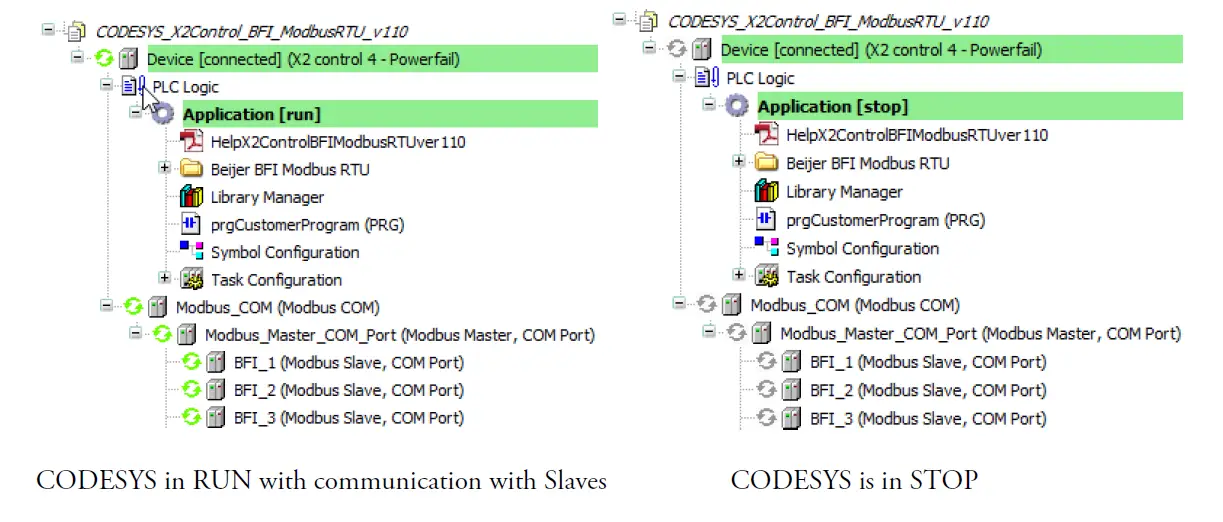Expand Beijer BFI Modbus RTU folder in stop tree

tap(738, 162)
